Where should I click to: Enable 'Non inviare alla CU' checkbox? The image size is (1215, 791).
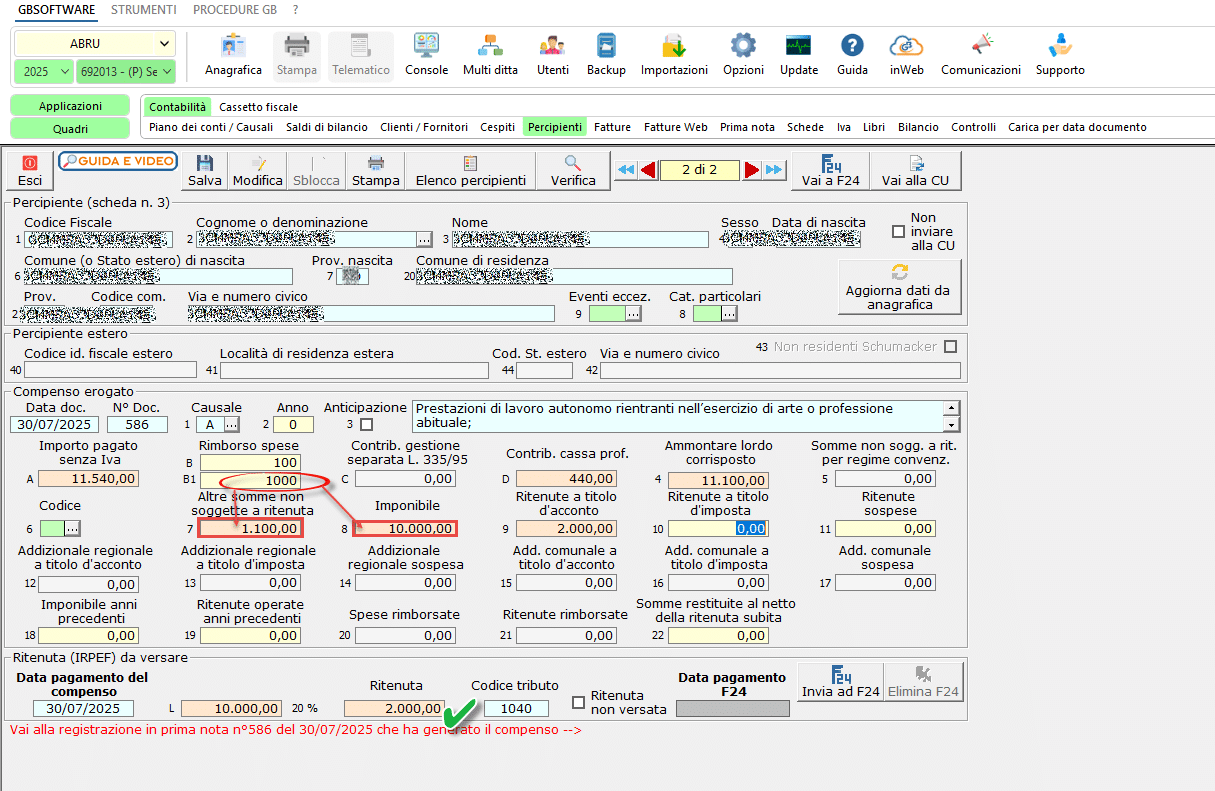pos(898,232)
